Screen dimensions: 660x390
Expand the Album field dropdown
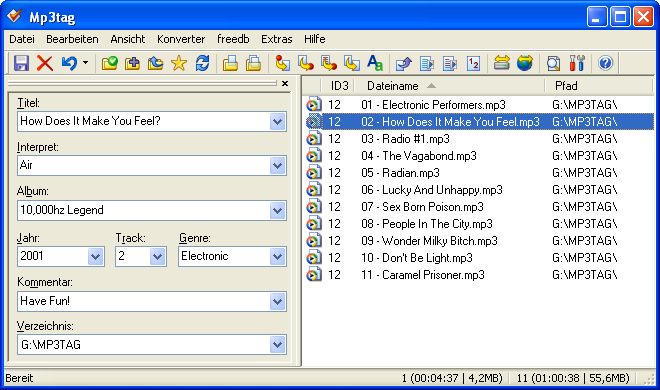(277, 210)
